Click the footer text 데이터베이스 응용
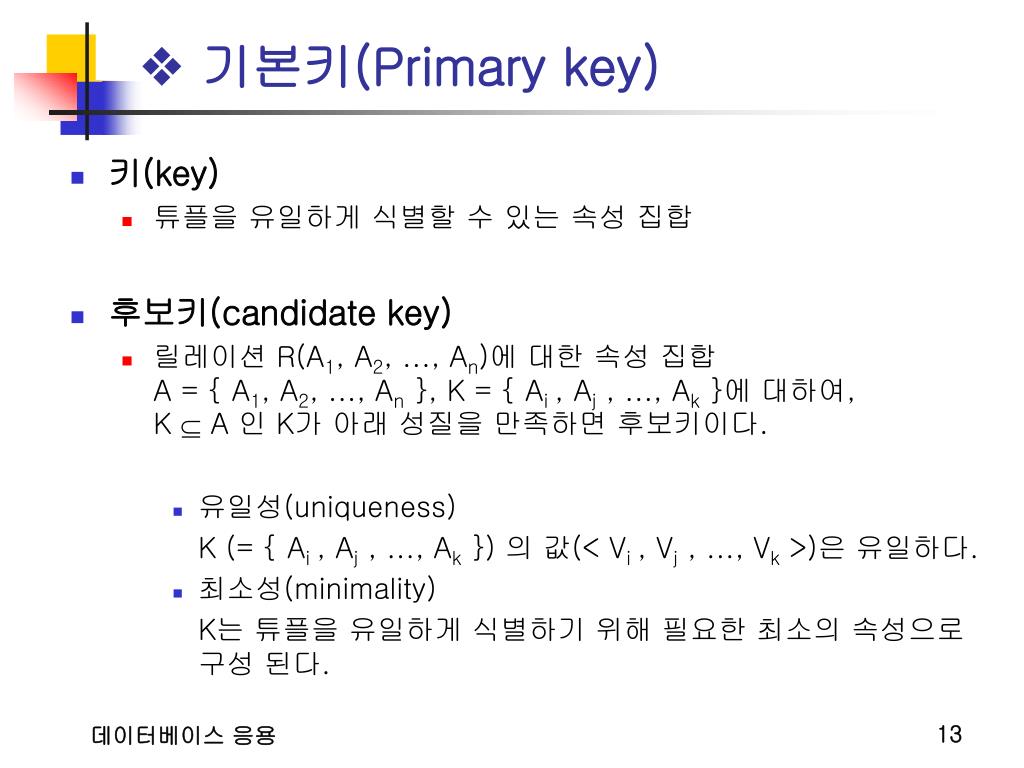Image resolution: width=1024 pixels, height=768 pixels. point(184,735)
